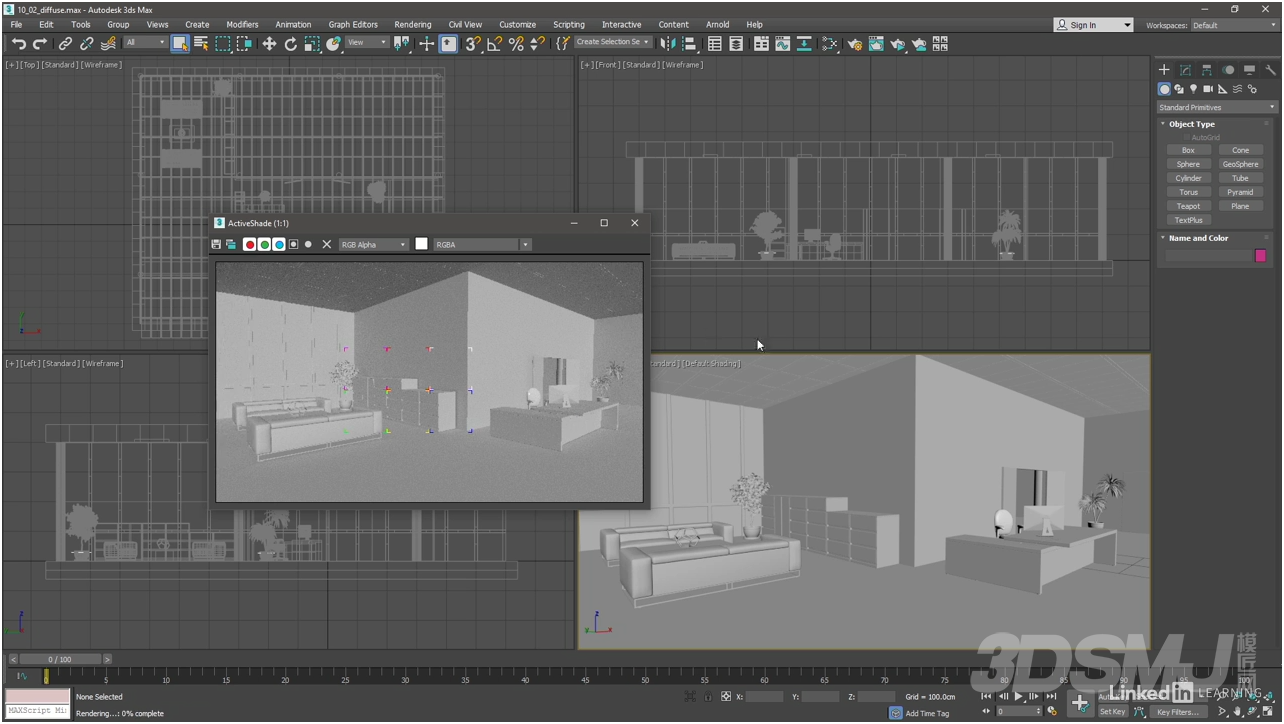Open the Civil View menu
The width and height of the screenshot is (1284, 724).
[465, 24]
